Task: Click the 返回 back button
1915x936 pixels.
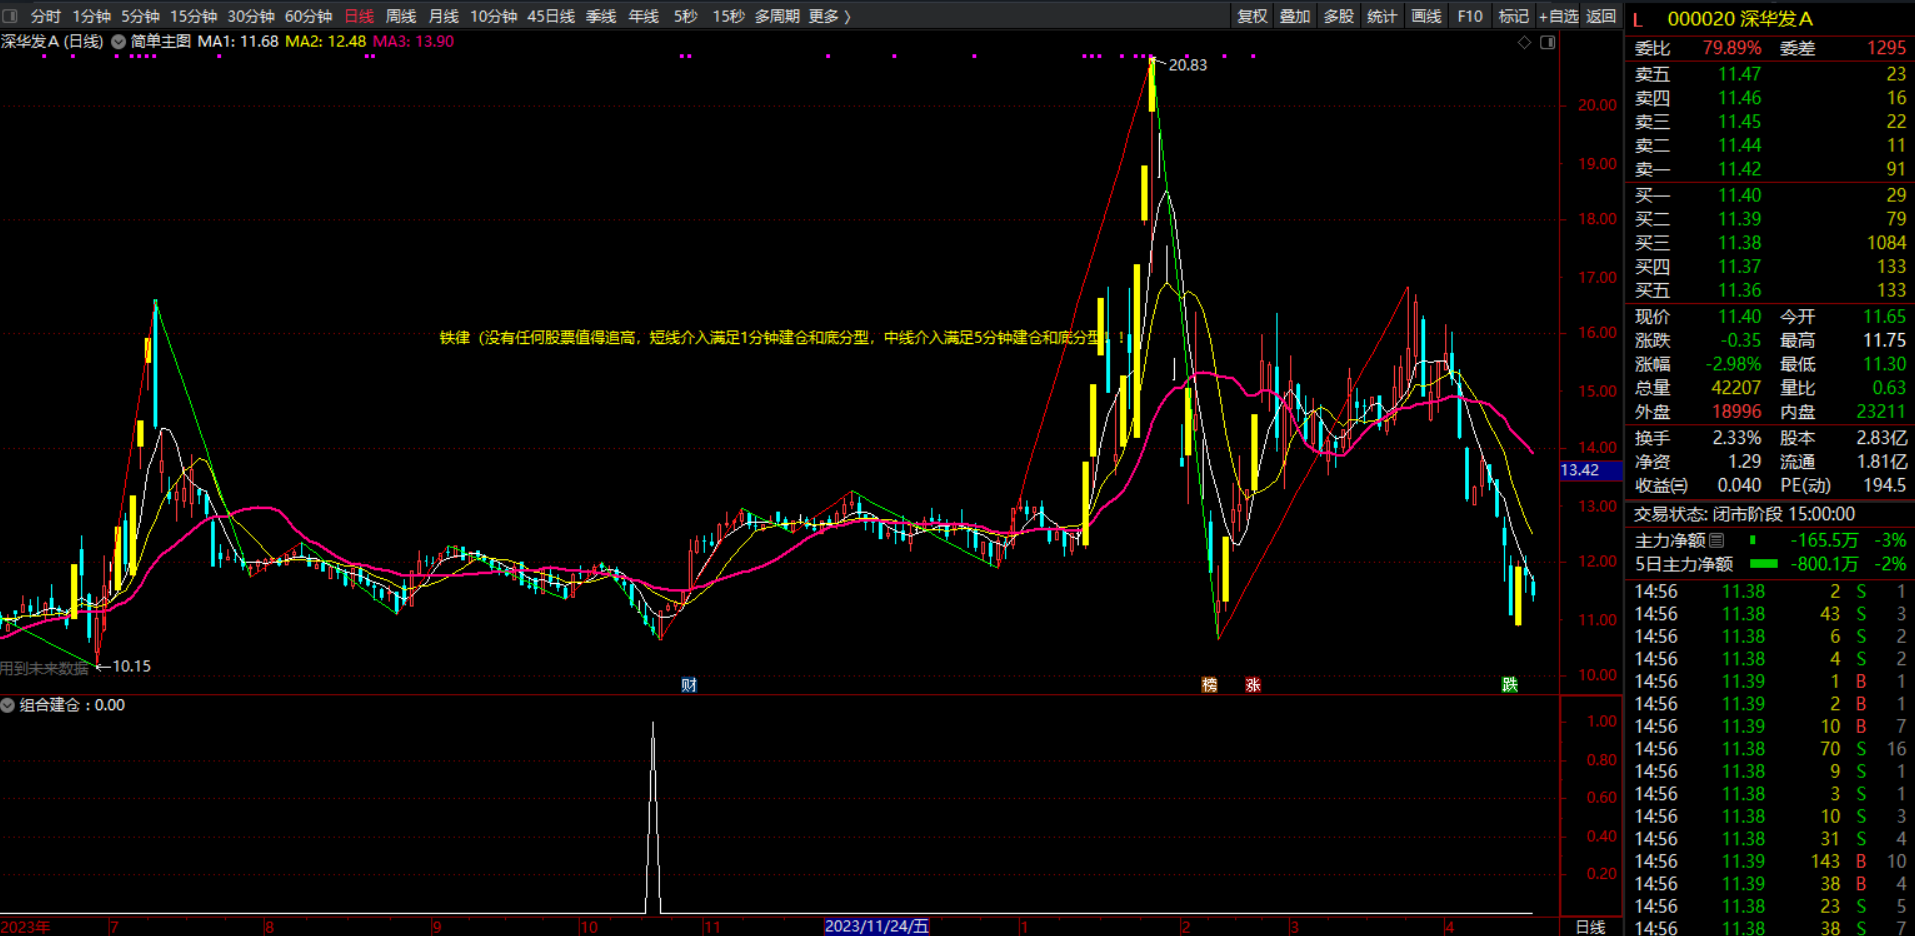Action: (x=1601, y=16)
